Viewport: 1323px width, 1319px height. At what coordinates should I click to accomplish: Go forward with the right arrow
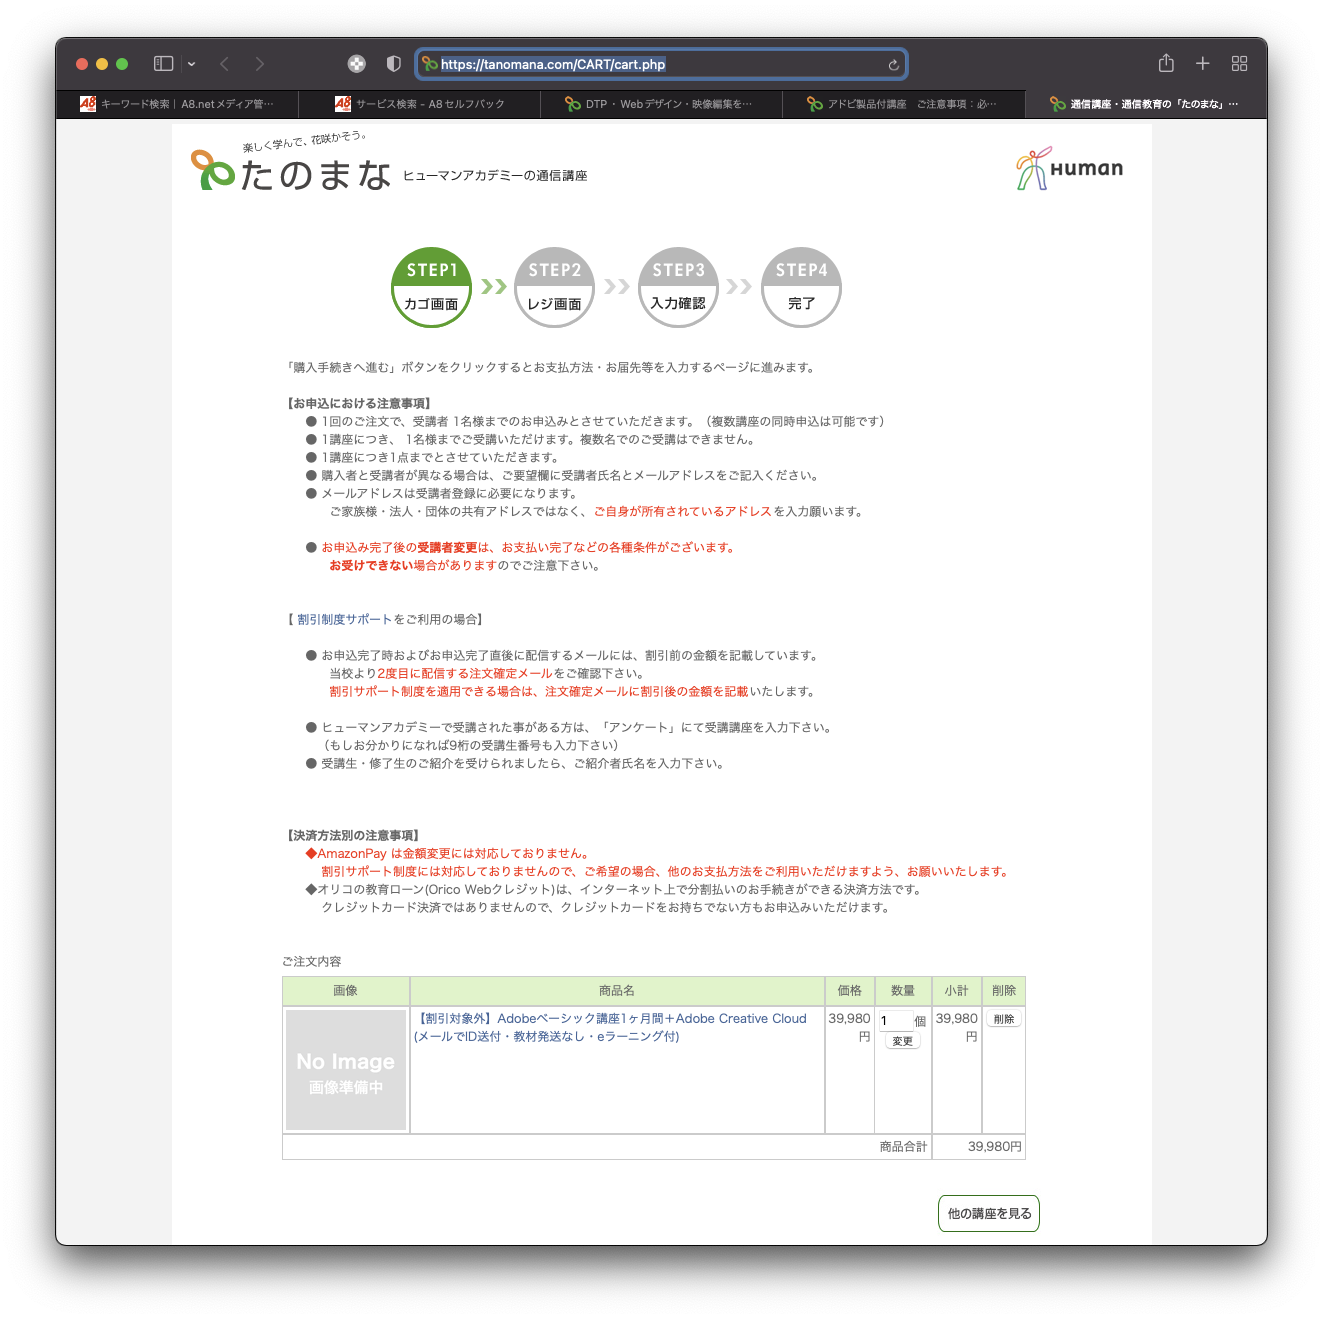[x=260, y=64]
